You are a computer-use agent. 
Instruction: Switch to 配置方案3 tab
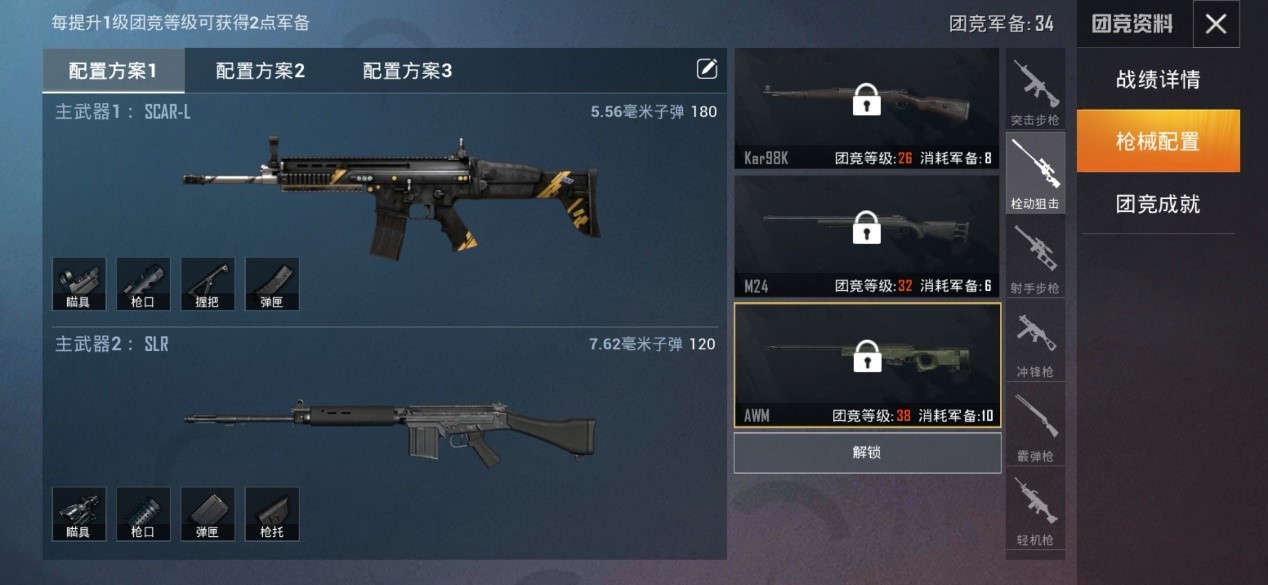coord(407,71)
